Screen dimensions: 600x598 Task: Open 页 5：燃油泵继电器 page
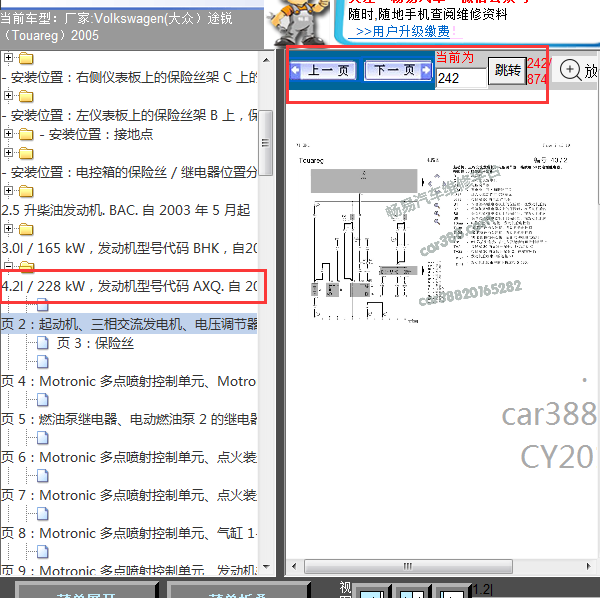[129, 419]
